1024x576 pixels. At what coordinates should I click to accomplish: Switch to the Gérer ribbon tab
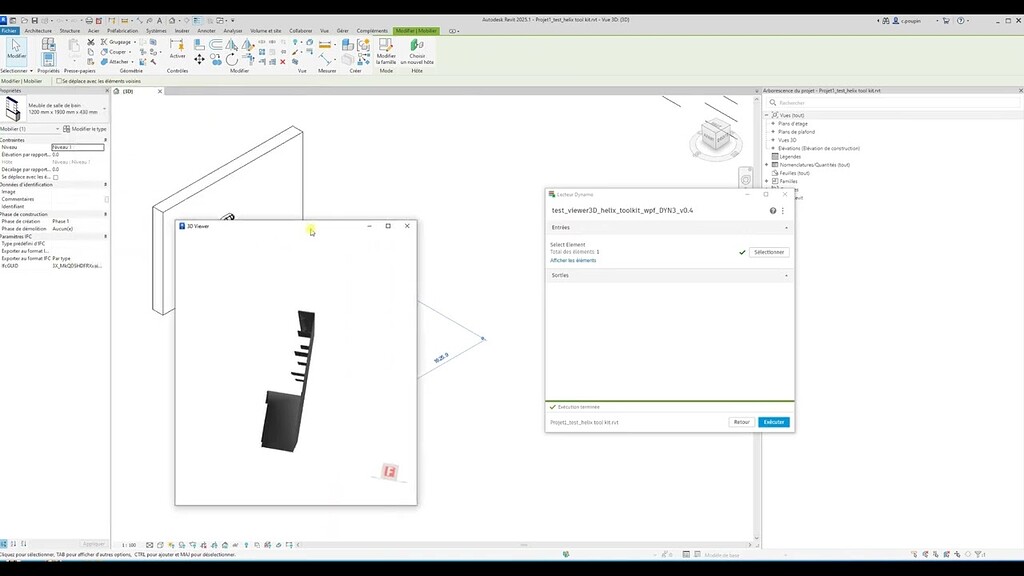(x=342, y=31)
